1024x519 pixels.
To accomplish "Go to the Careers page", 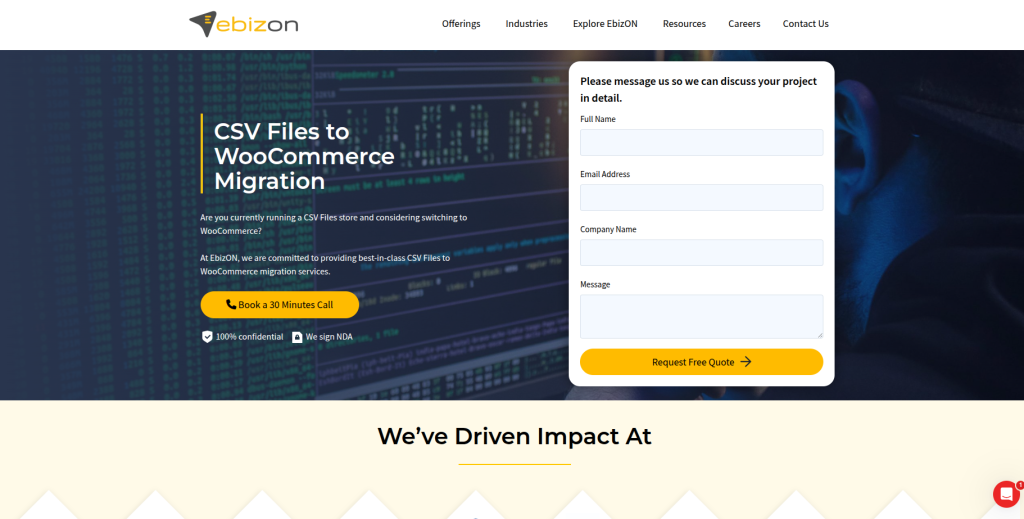I will pos(744,24).
